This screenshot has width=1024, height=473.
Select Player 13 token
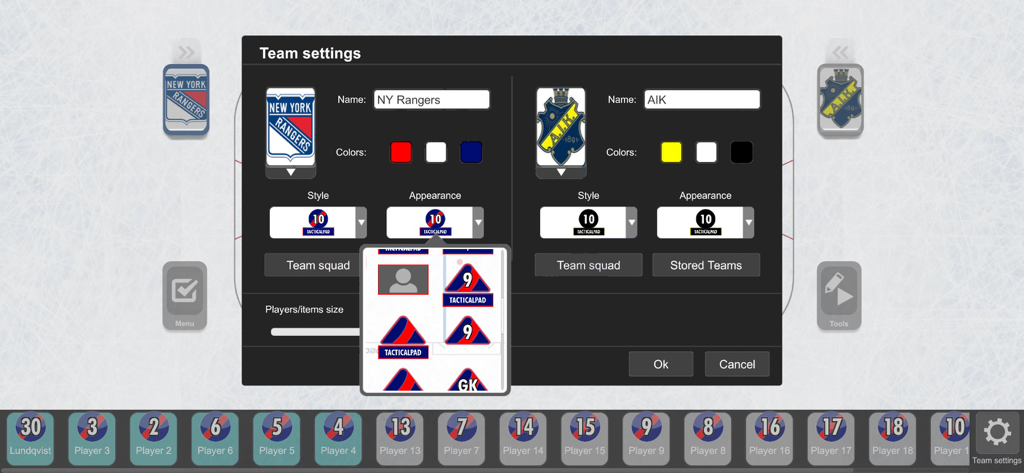click(x=400, y=438)
